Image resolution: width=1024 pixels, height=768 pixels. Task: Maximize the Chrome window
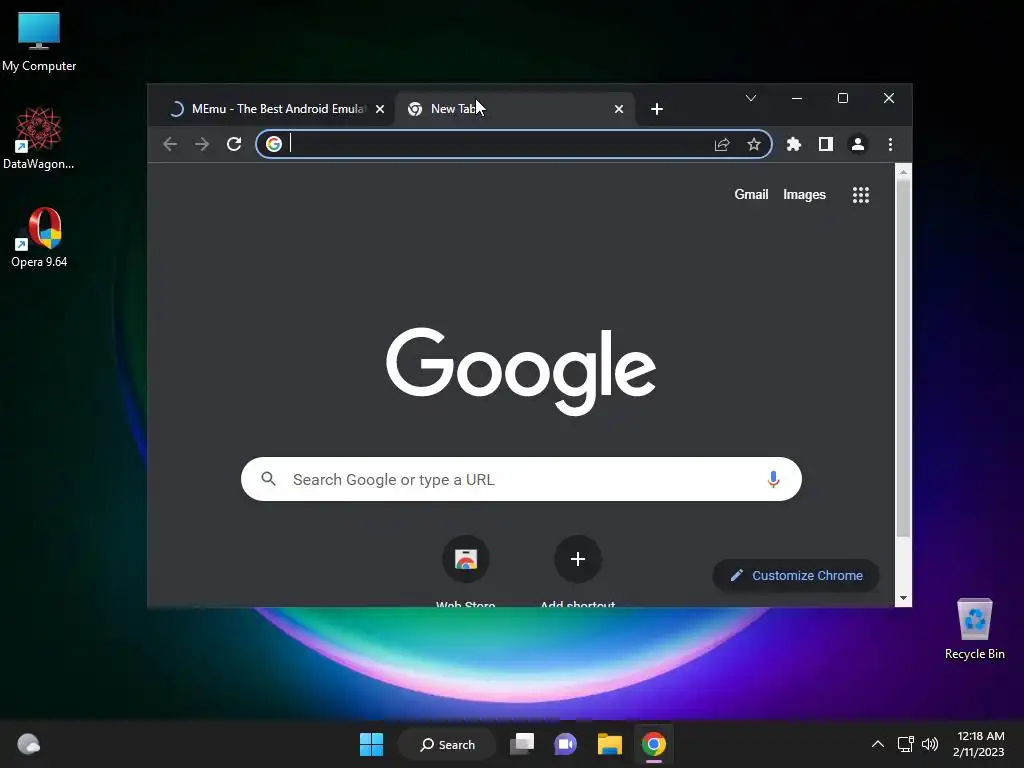pyautogui.click(x=842, y=98)
